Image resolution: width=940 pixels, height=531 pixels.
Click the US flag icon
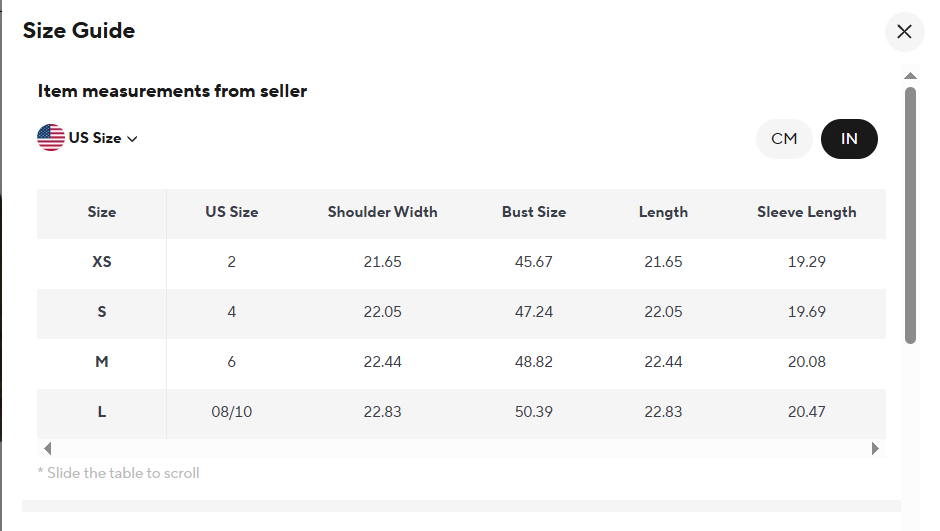tap(51, 138)
